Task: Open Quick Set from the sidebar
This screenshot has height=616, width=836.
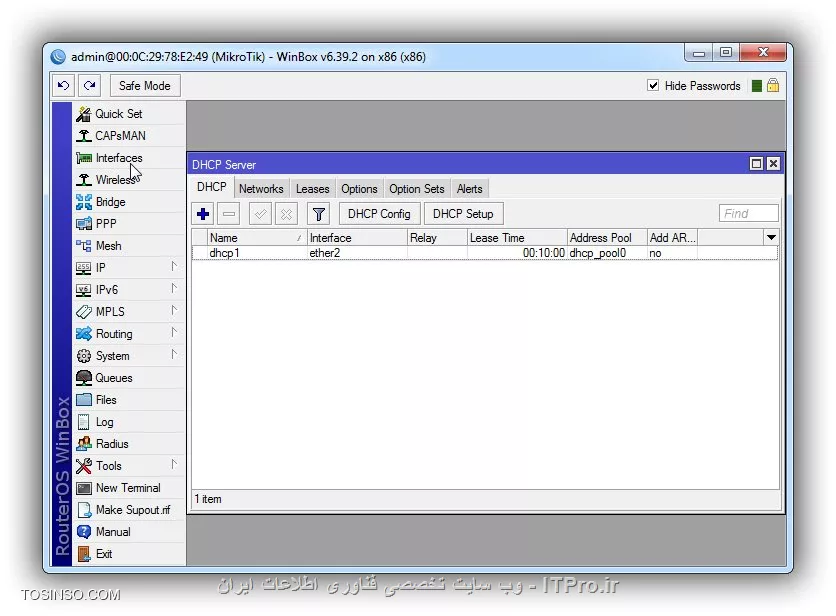Action: (x=118, y=114)
